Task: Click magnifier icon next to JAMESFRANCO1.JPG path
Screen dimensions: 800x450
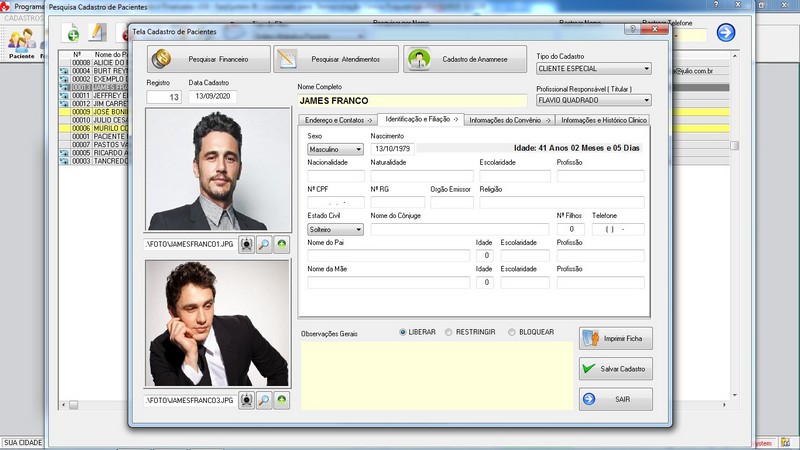Action: 264,244
